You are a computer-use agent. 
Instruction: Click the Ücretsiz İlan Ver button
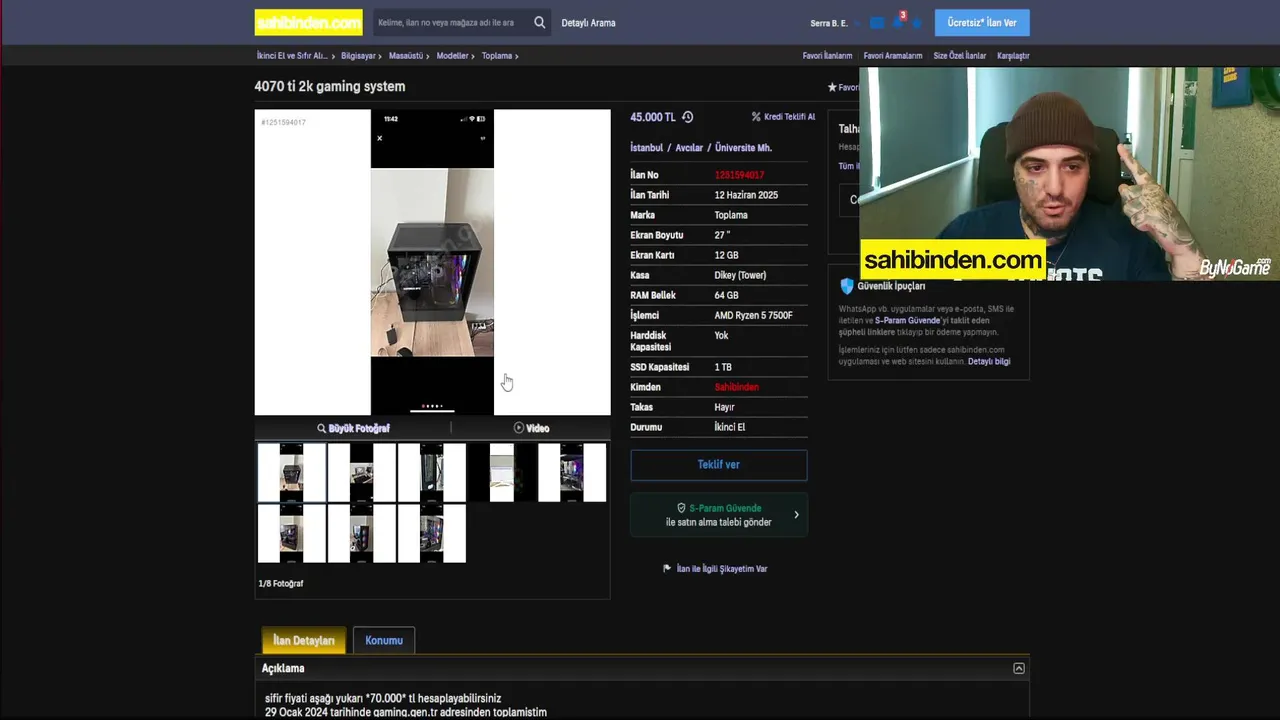pyautogui.click(x=982, y=23)
